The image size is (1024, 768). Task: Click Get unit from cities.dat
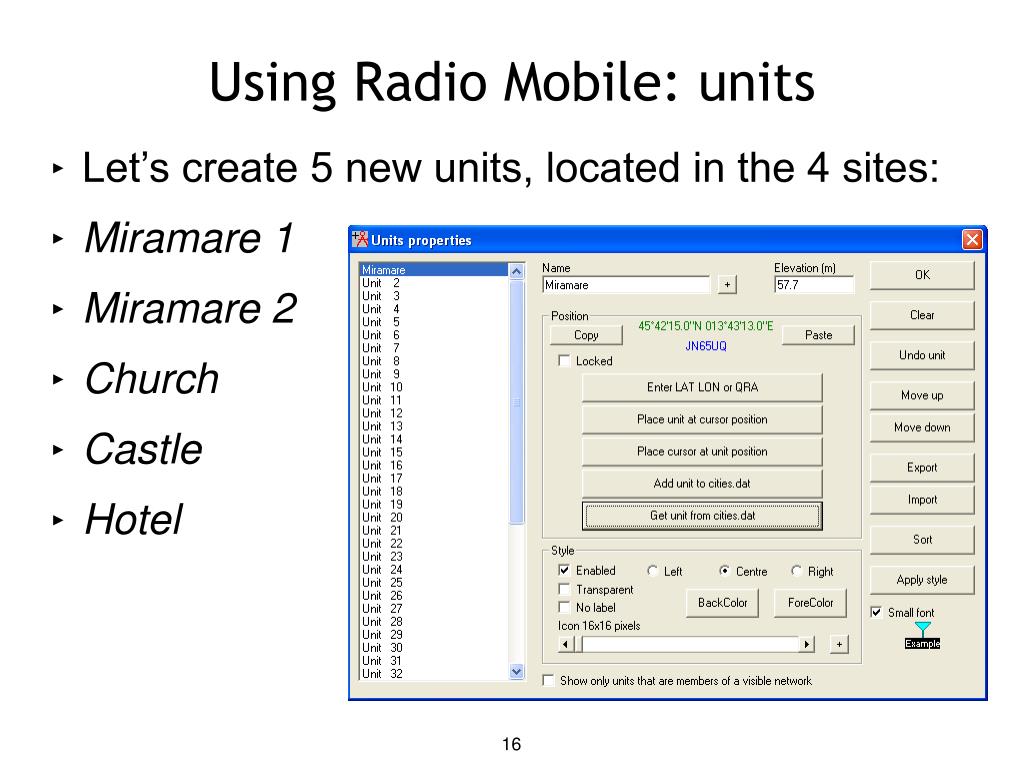pos(702,515)
